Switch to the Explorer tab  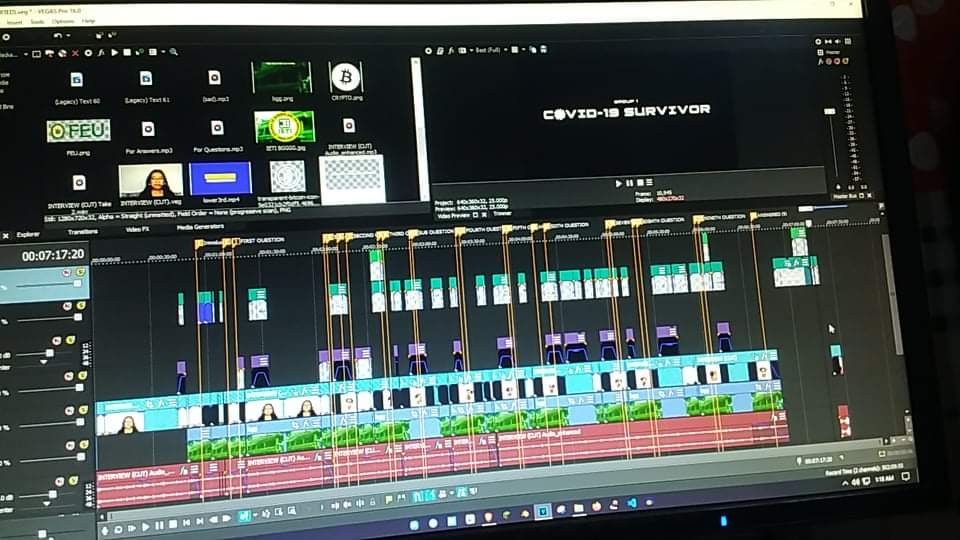click(x=28, y=234)
